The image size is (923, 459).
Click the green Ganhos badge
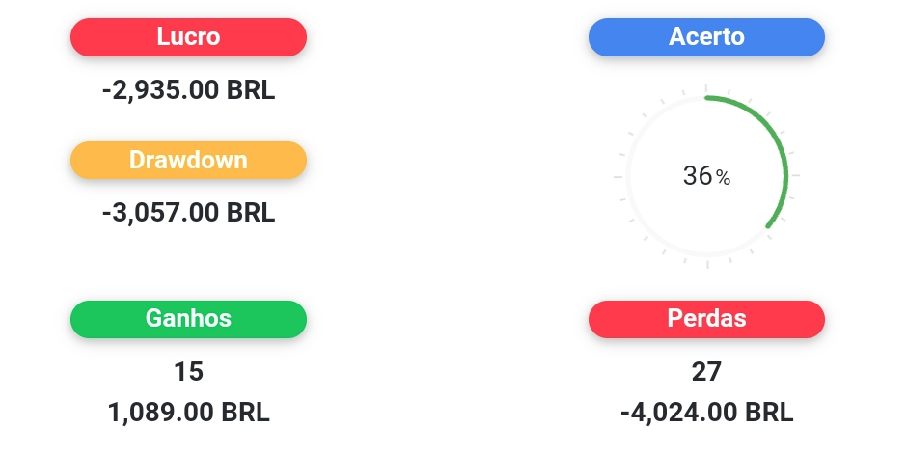point(188,319)
